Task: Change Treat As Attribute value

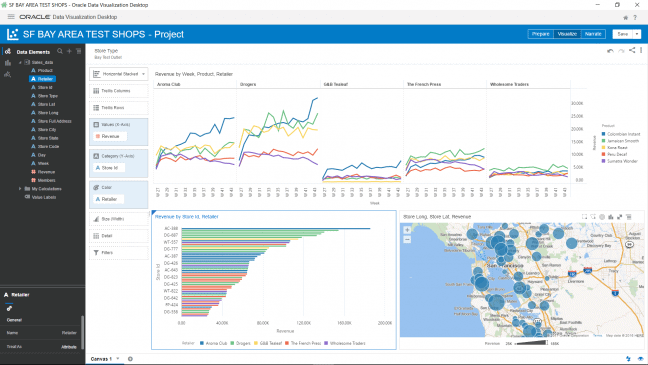Action: click(69, 347)
